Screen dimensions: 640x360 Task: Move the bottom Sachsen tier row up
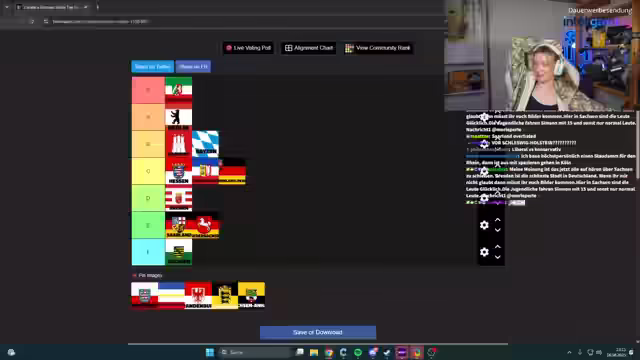[498, 247]
